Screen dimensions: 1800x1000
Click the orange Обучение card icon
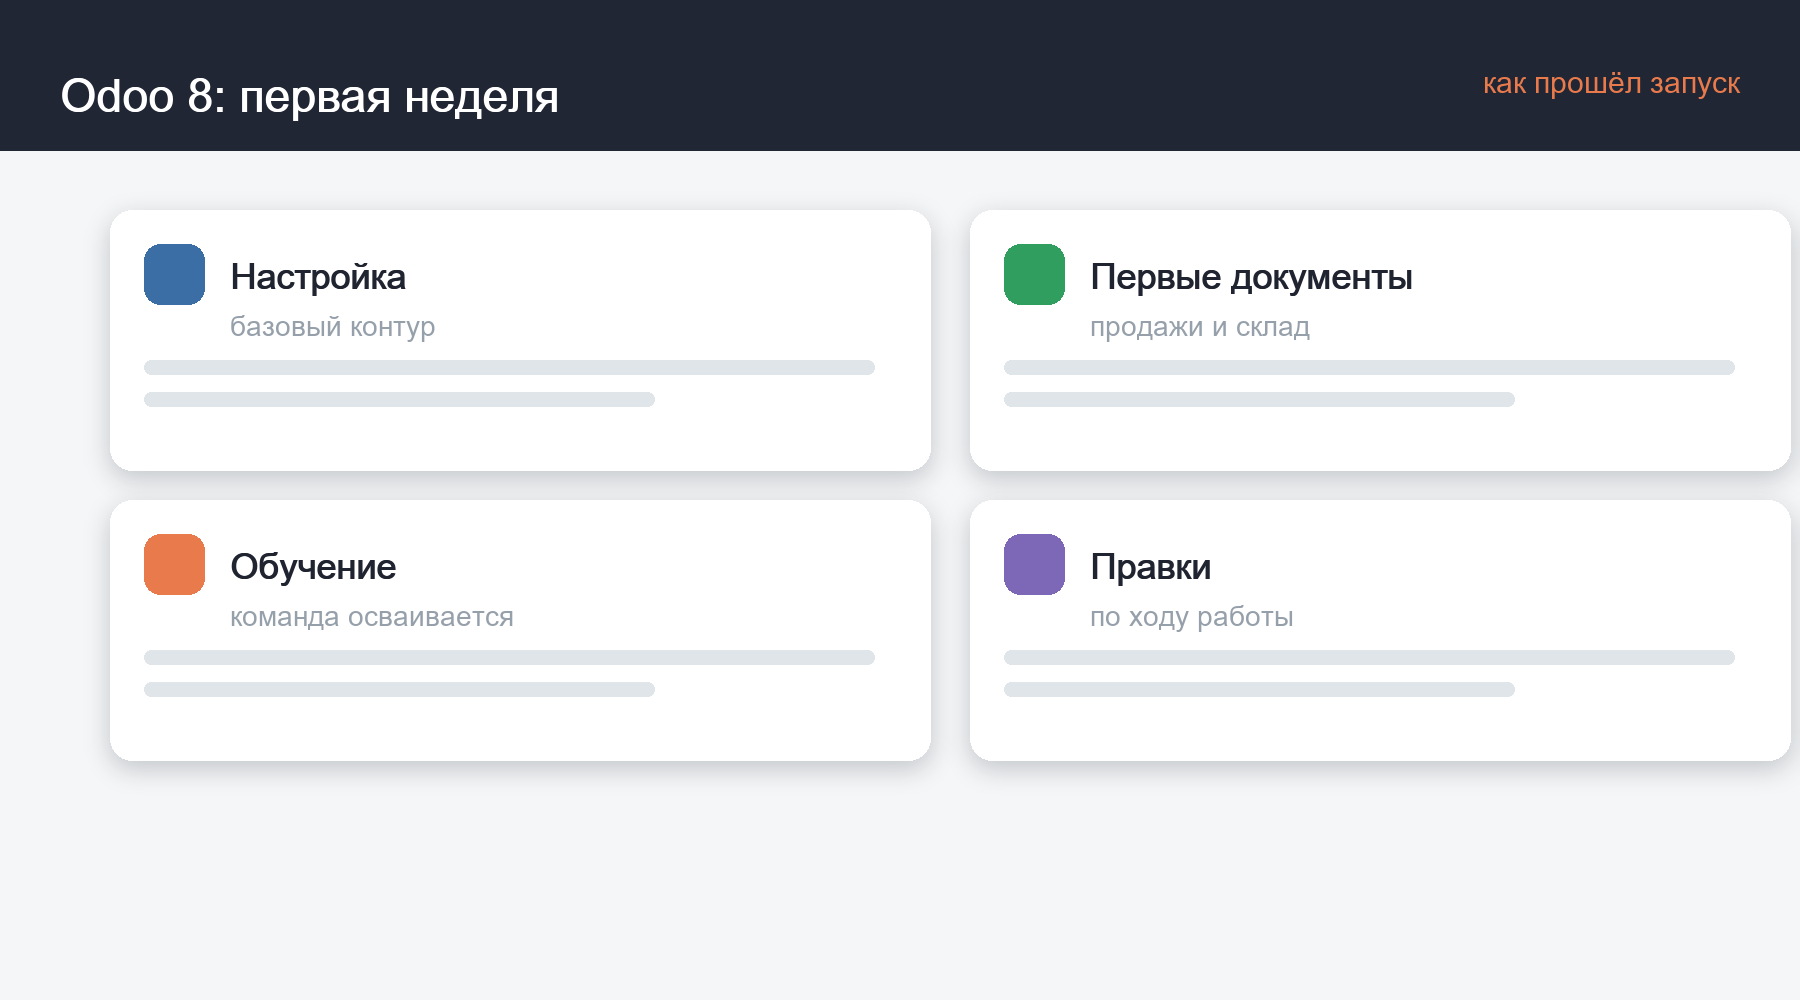click(x=174, y=564)
